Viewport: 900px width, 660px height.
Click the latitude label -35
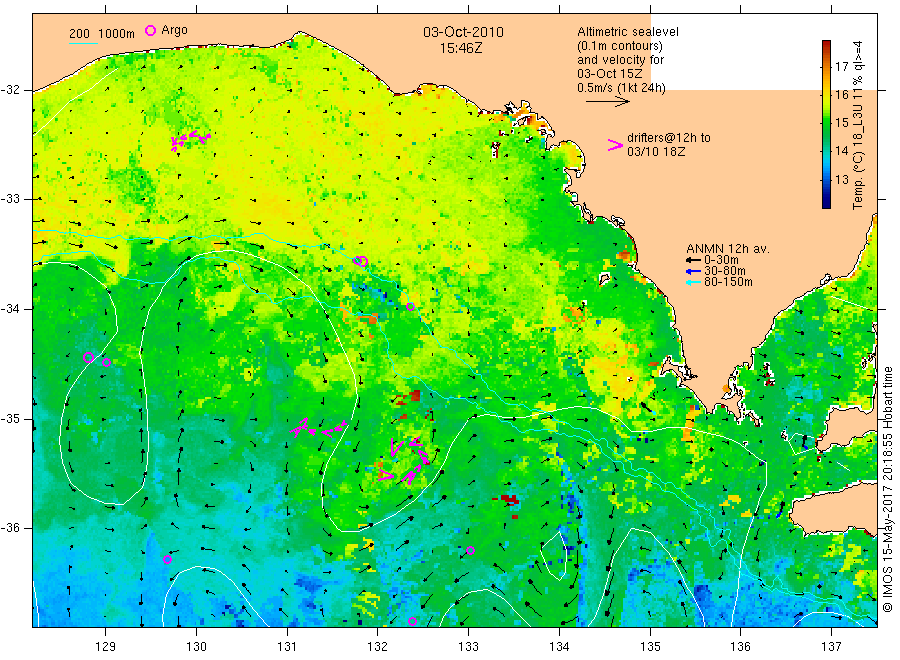point(10,418)
